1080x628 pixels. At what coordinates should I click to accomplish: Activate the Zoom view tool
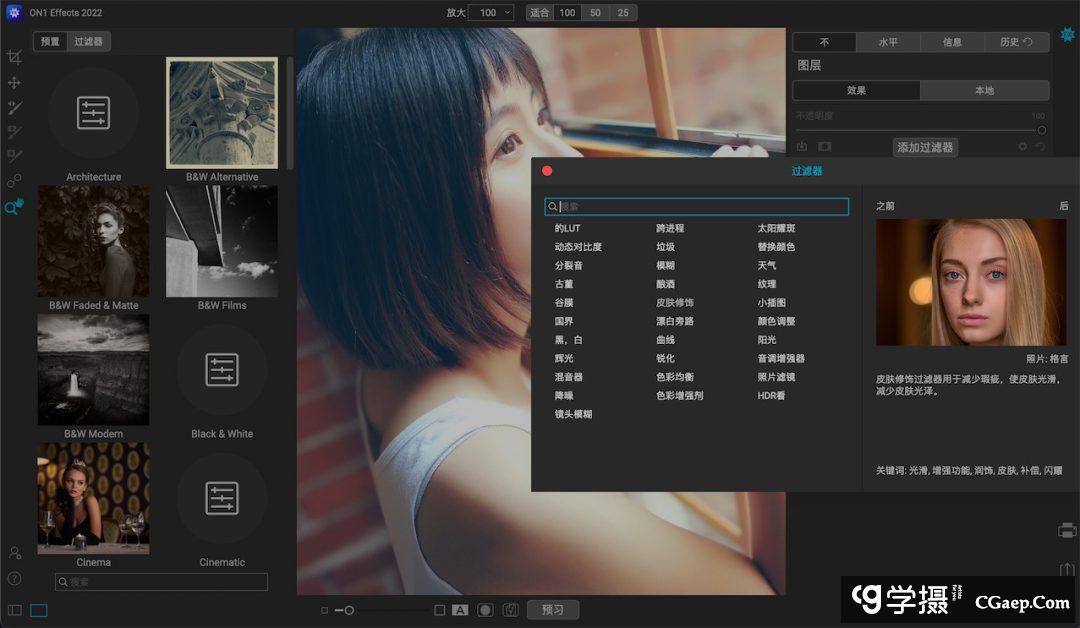(14, 207)
